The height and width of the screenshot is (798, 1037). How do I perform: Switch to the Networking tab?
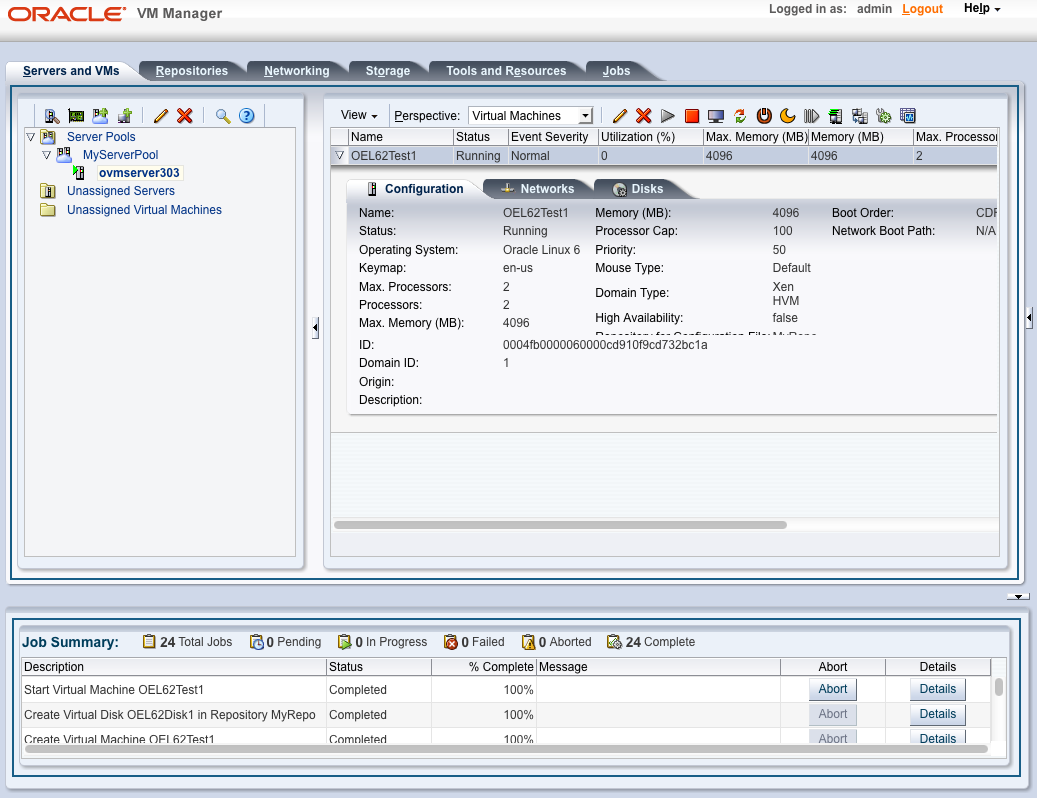(x=296, y=71)
